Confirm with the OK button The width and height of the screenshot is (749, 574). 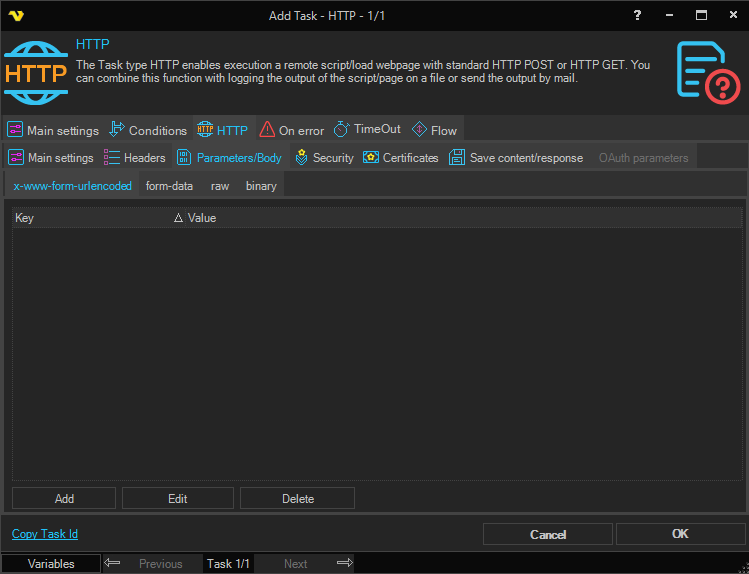click(x=680, y=534)
